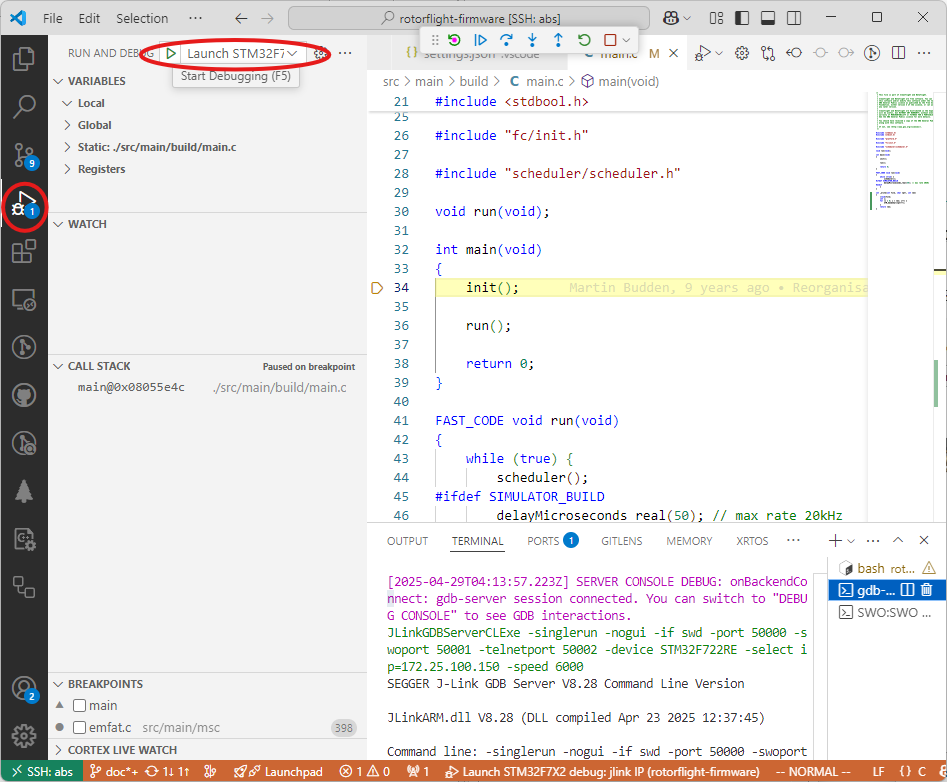Image resolution: width=947 pixels, height=782 pixels.
Task: Toggle the emfat.c breakpoint checkbox
Action: pyautogui.click(x=79, y=728)
